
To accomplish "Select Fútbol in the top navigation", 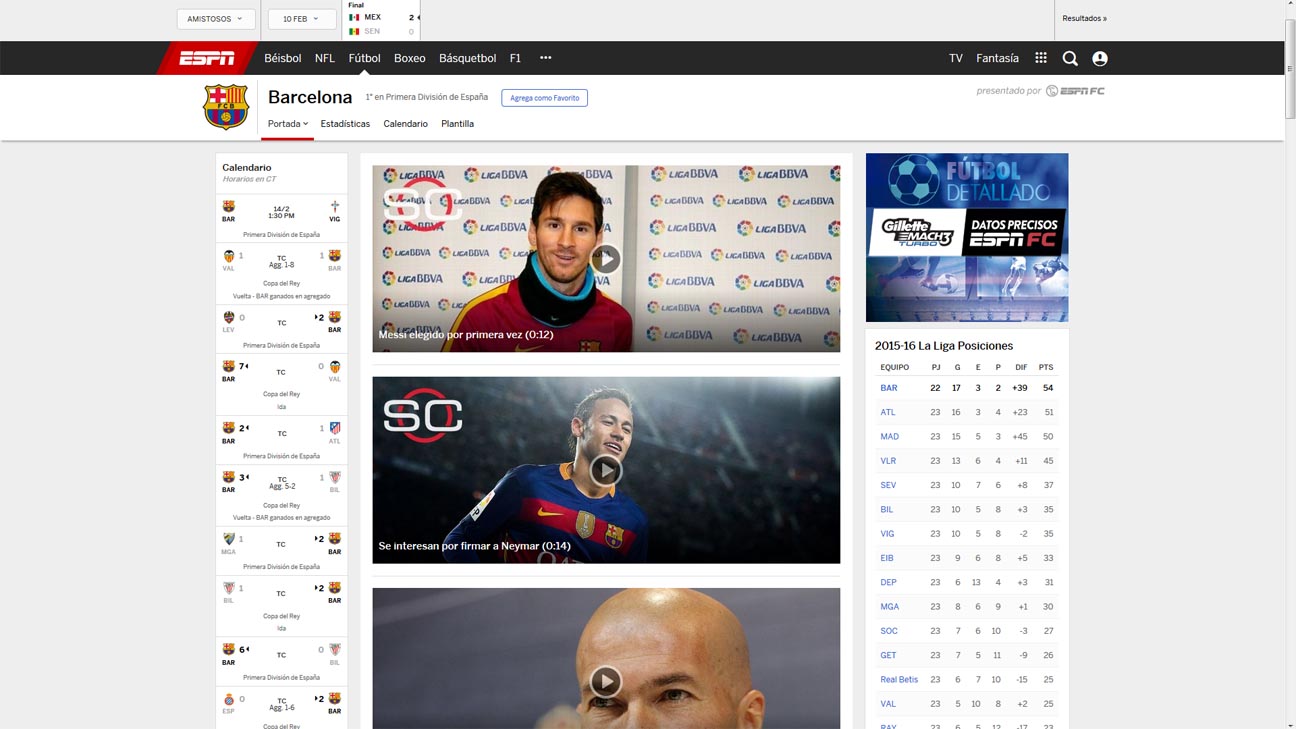I will [x=364, y=58].
